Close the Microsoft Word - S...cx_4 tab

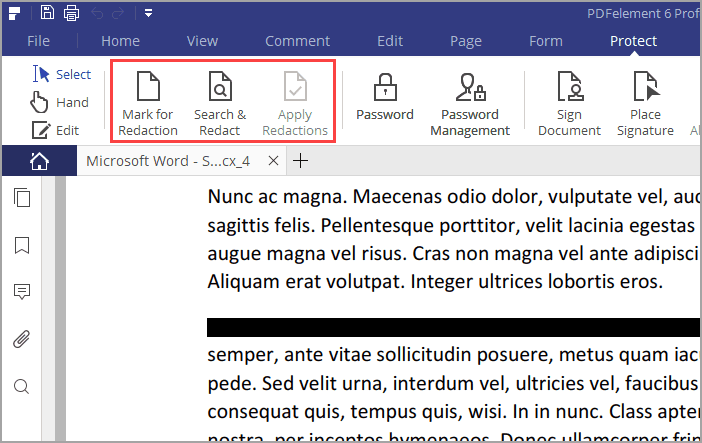273,160
